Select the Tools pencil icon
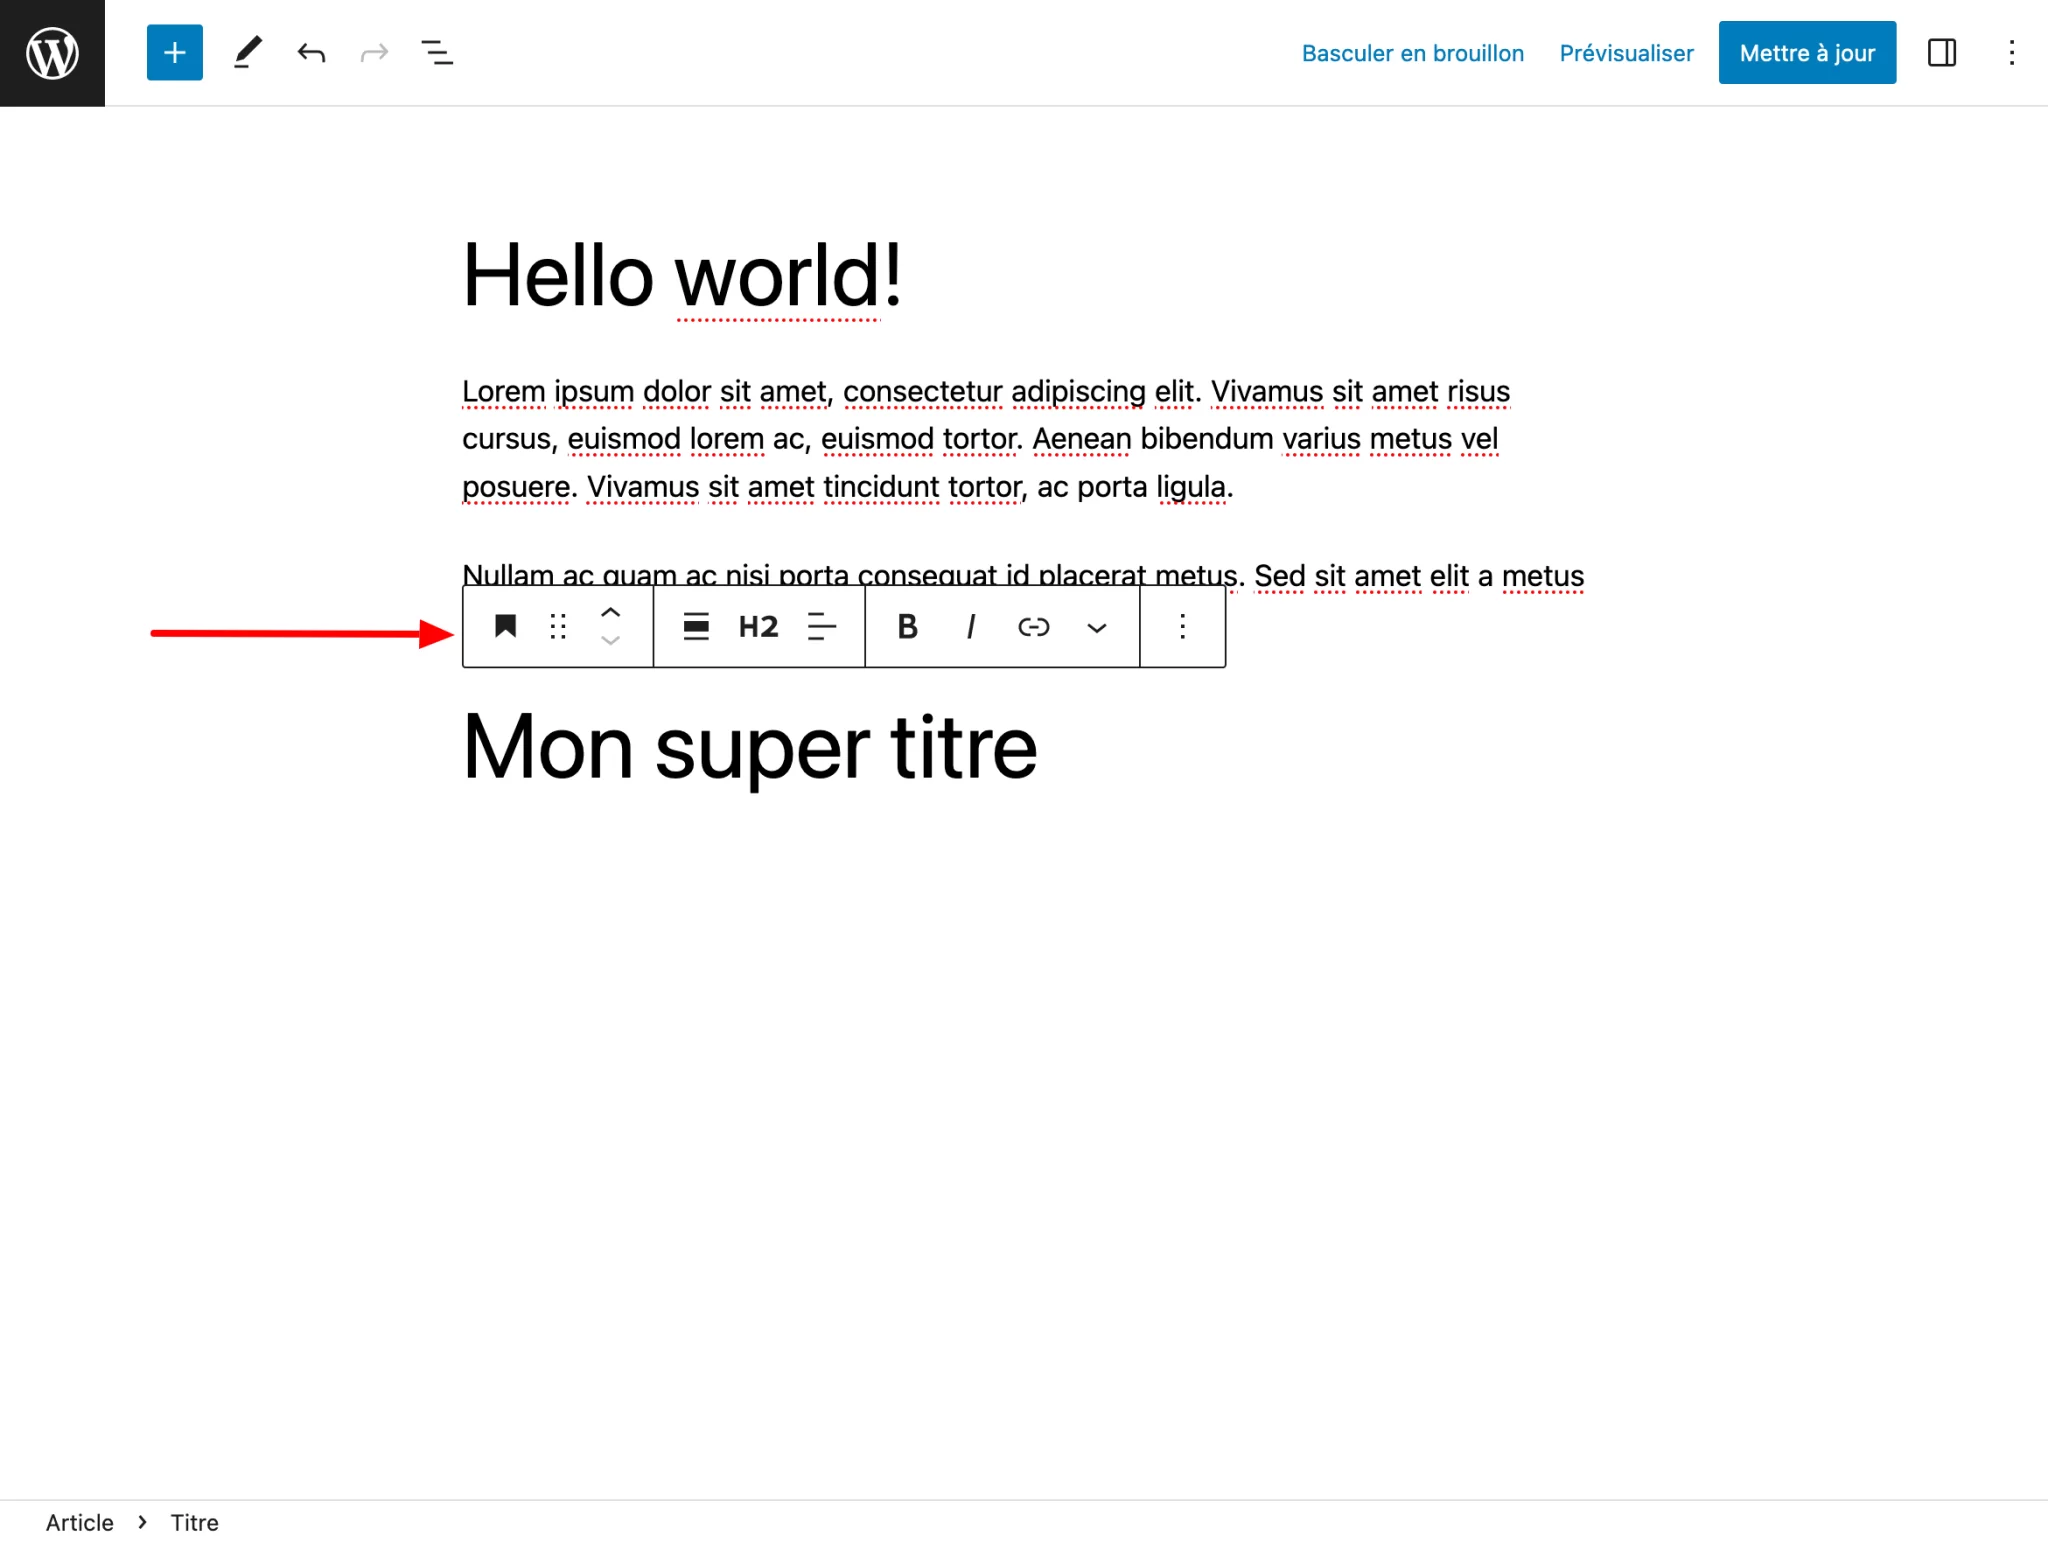 (247, 53)
